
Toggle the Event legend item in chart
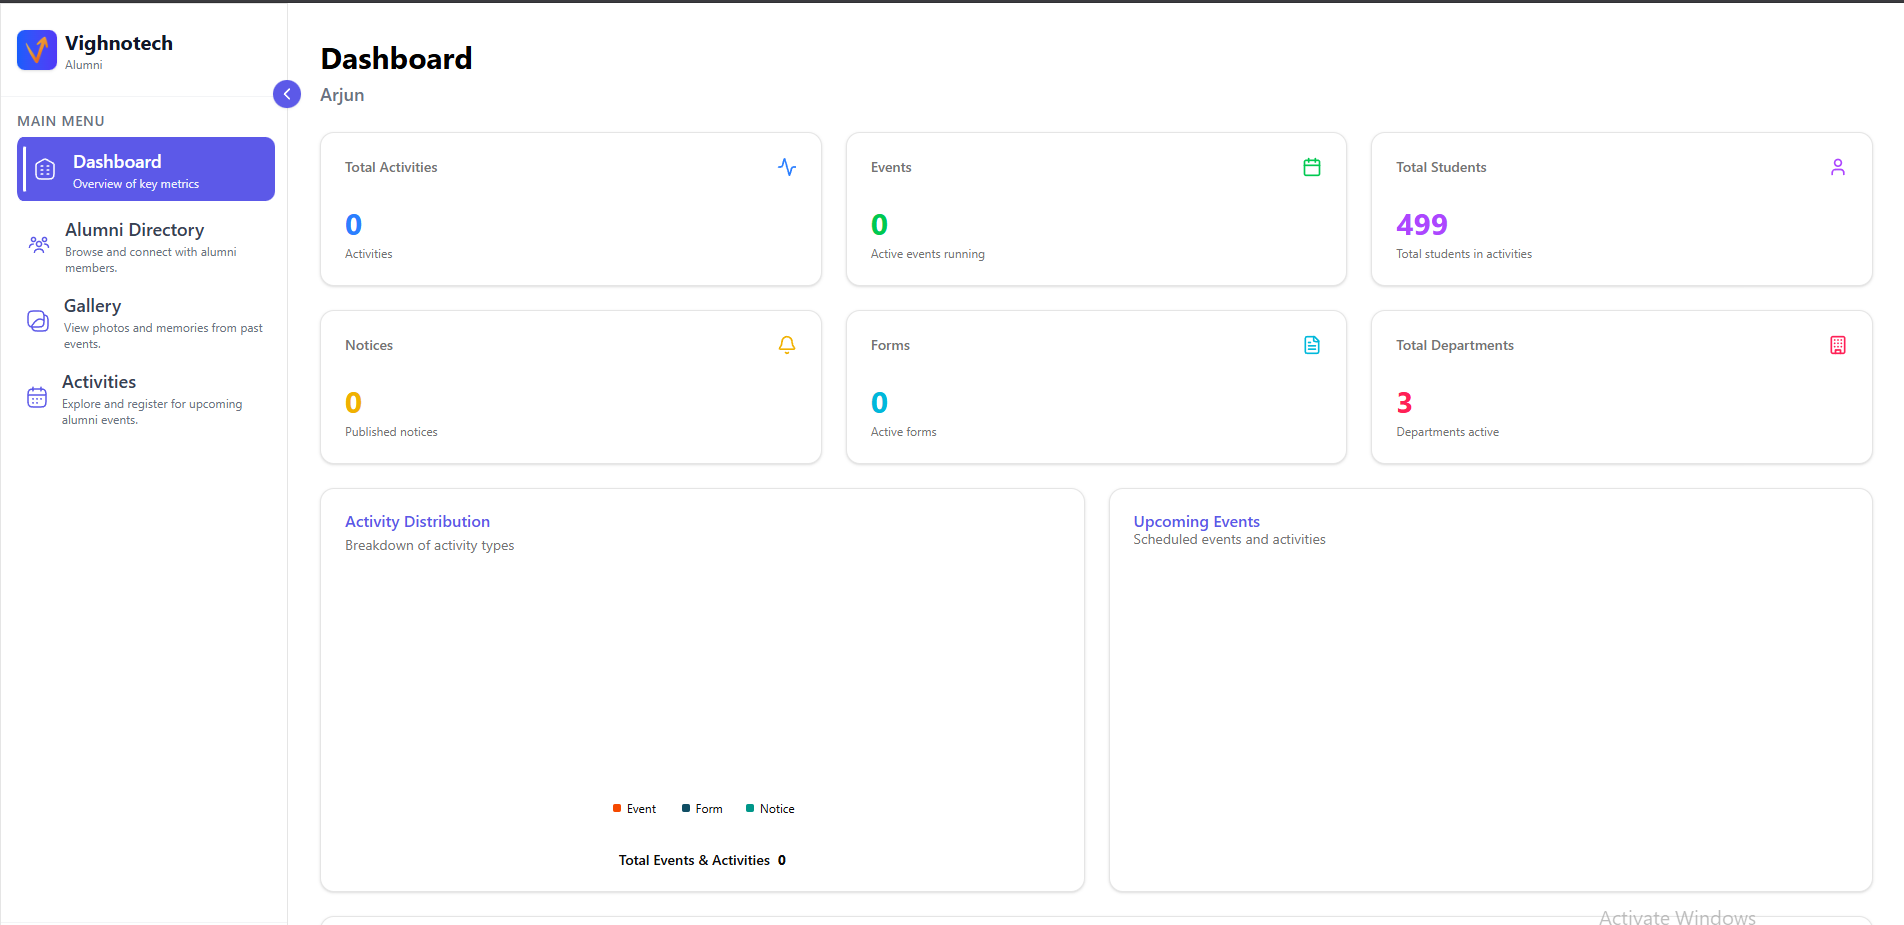[635, 809]
